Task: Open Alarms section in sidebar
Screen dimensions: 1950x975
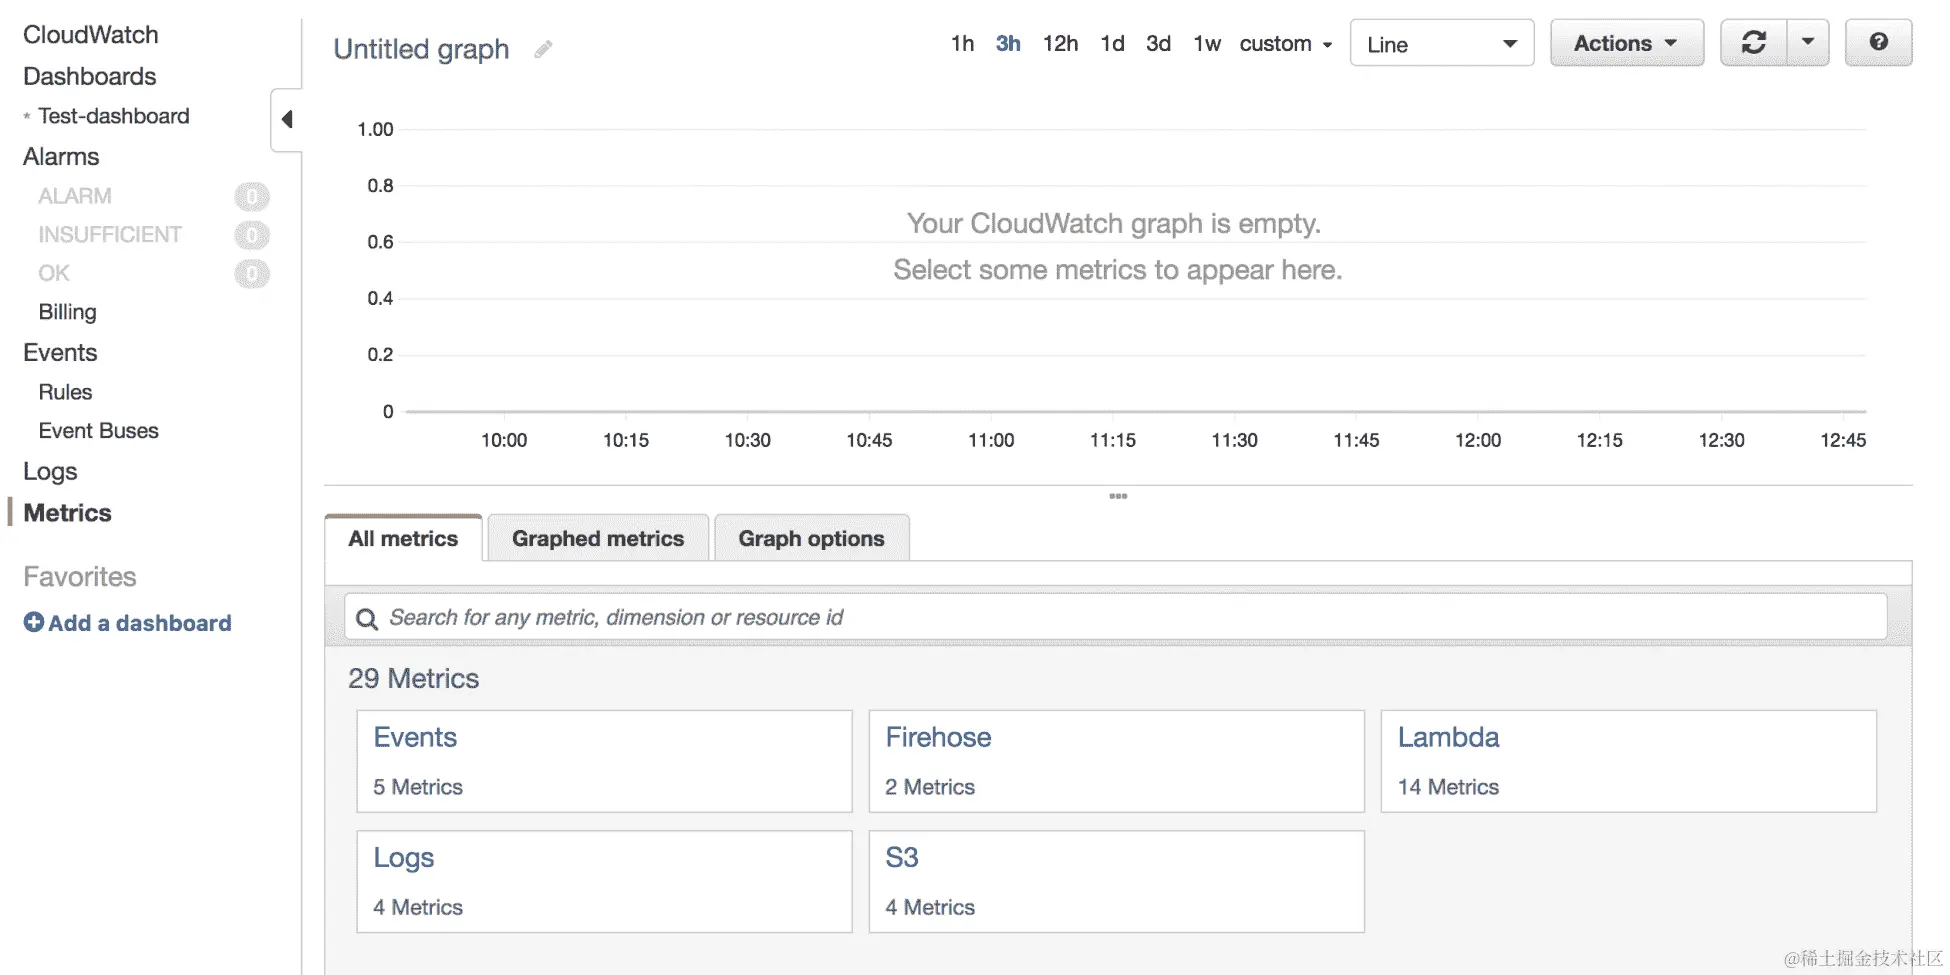Action: [x=61, y=157]
